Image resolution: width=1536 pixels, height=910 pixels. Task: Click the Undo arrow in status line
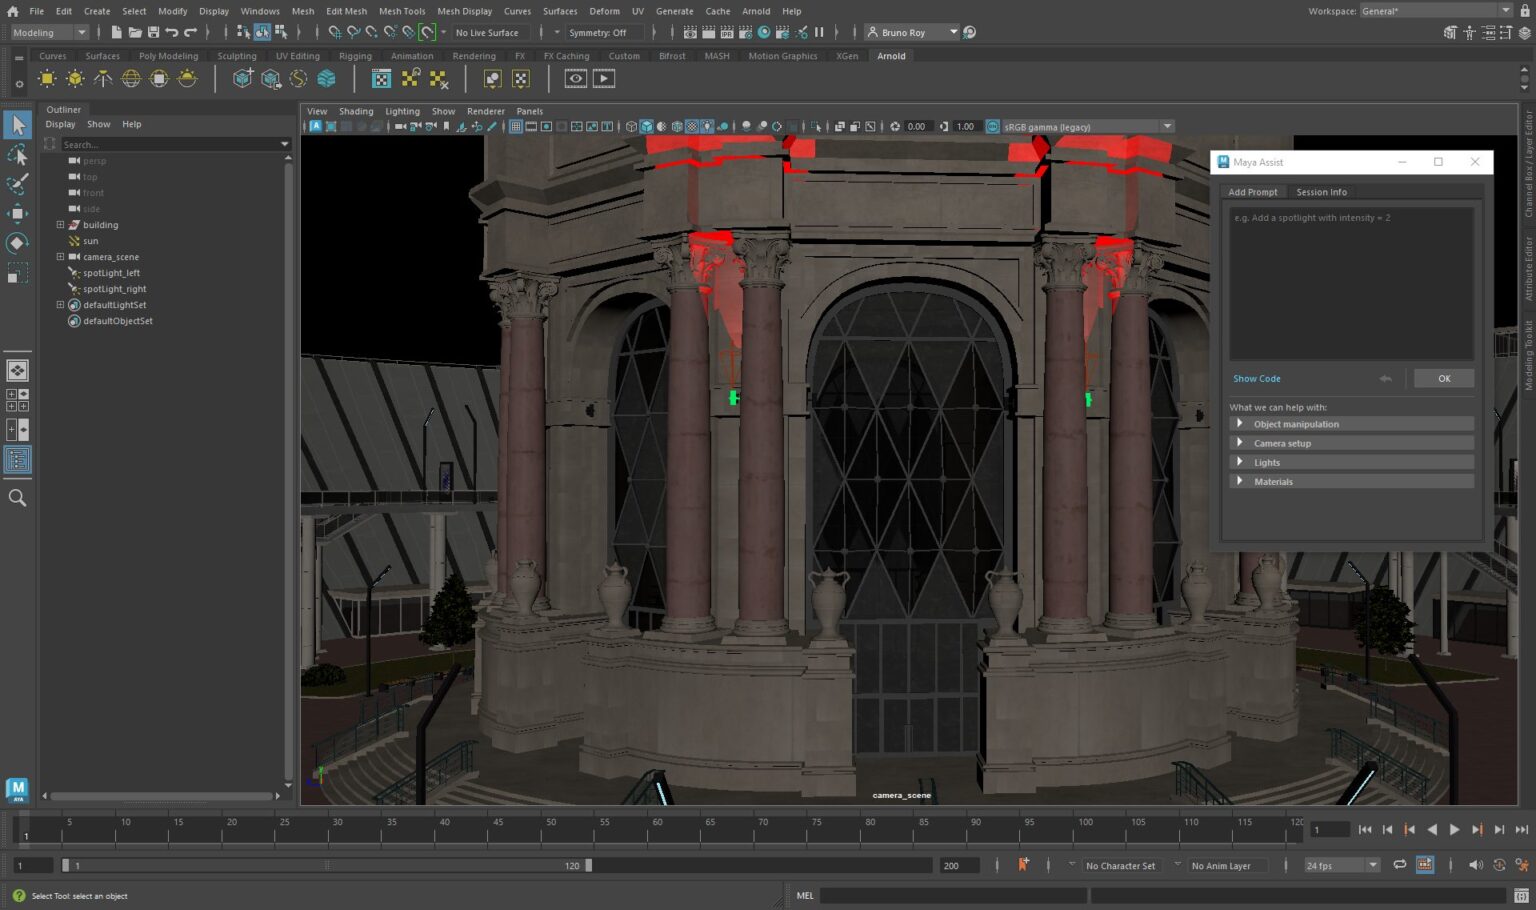[x=172, y=33]
